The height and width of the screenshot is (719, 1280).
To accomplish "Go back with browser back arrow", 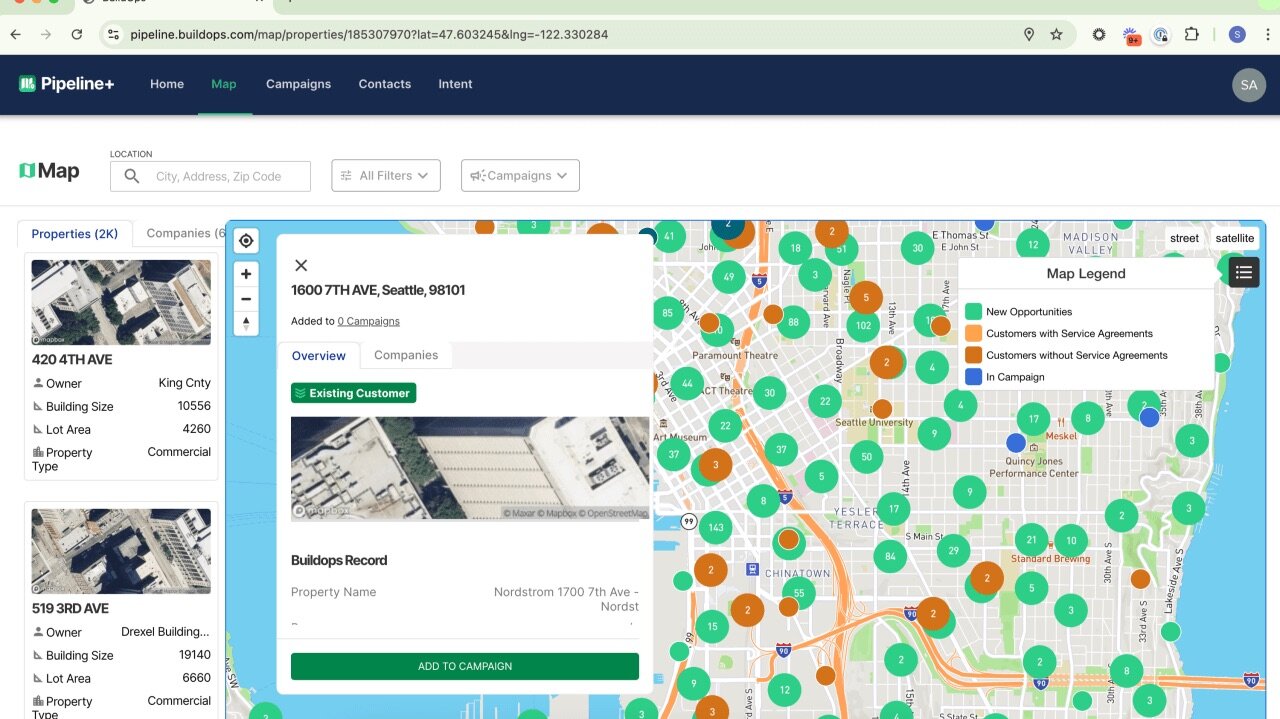I will click(15, 34).
